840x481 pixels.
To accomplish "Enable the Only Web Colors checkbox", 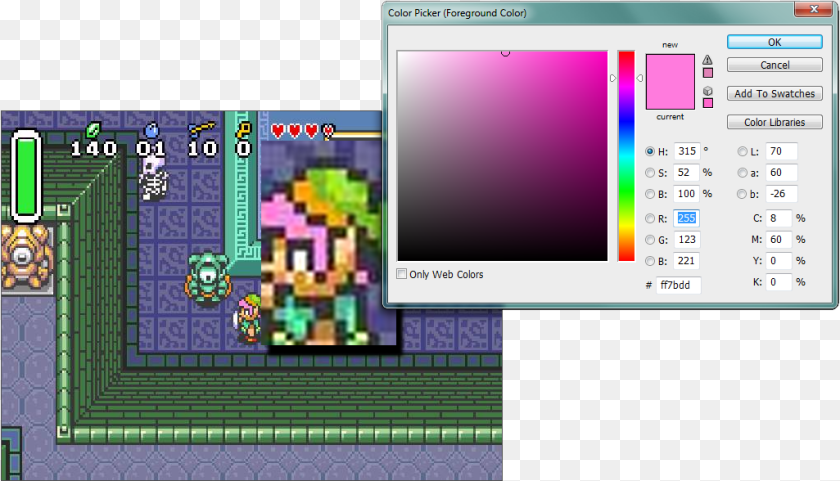I will (x=401, y=274).
